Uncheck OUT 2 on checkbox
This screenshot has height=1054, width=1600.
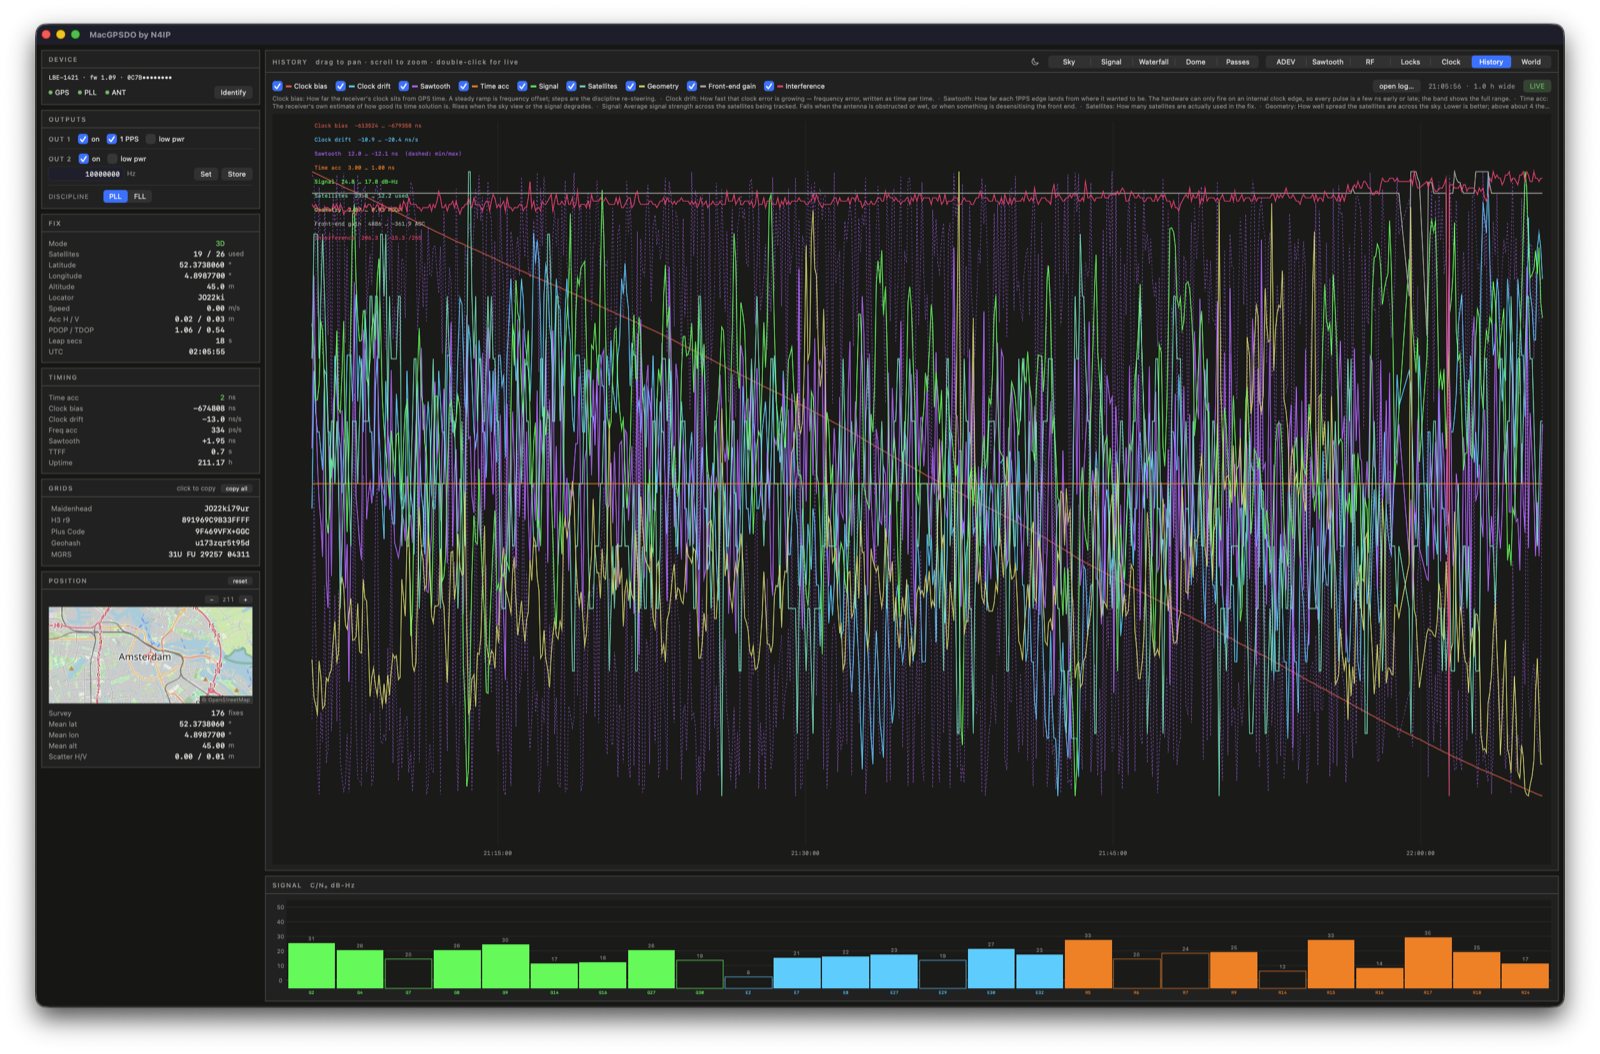coord(83,159)
